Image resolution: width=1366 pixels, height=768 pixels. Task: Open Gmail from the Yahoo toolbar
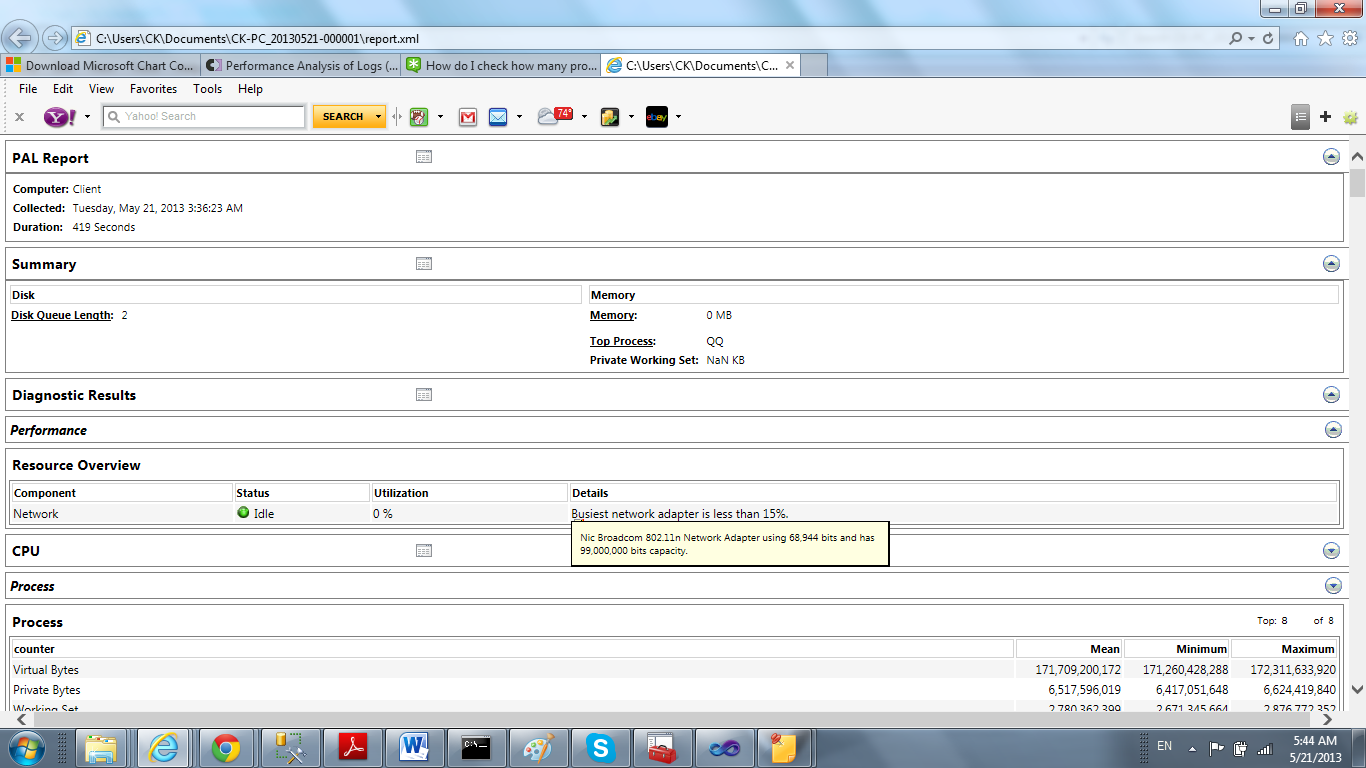pyautogui.click(x=468, y=117)
